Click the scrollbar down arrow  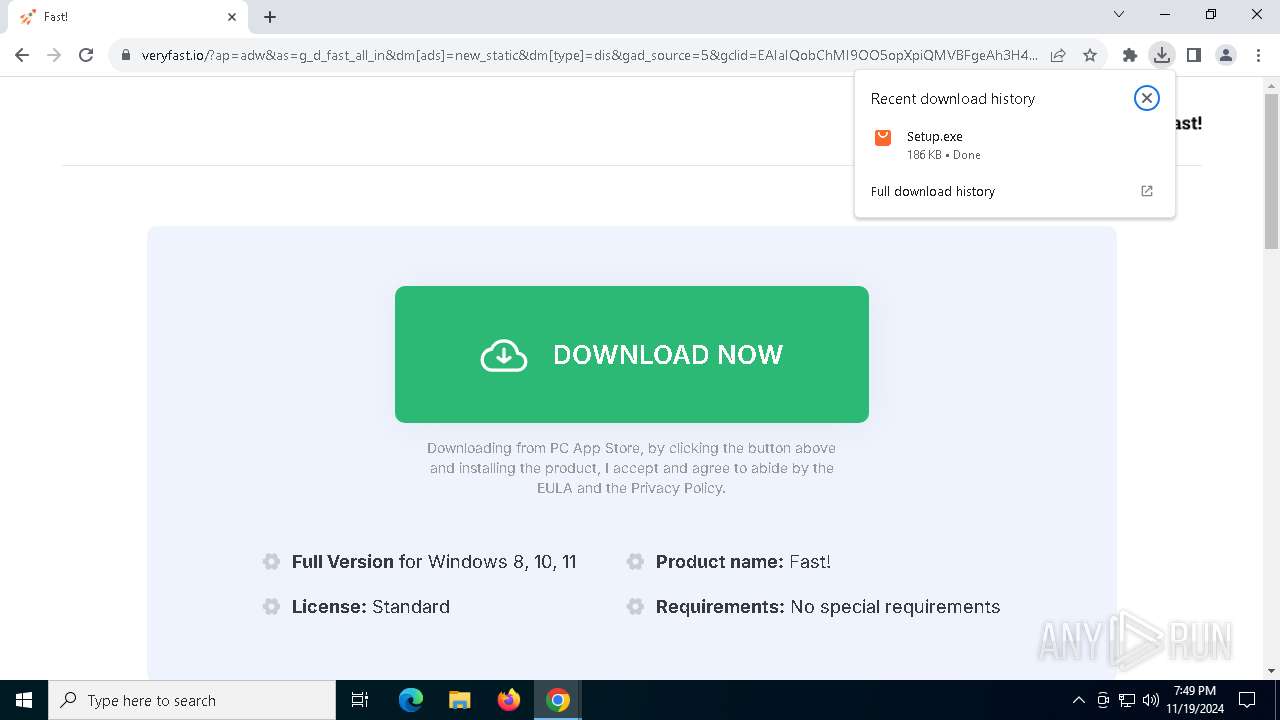pyautogui.click(x=1271, y=671)
